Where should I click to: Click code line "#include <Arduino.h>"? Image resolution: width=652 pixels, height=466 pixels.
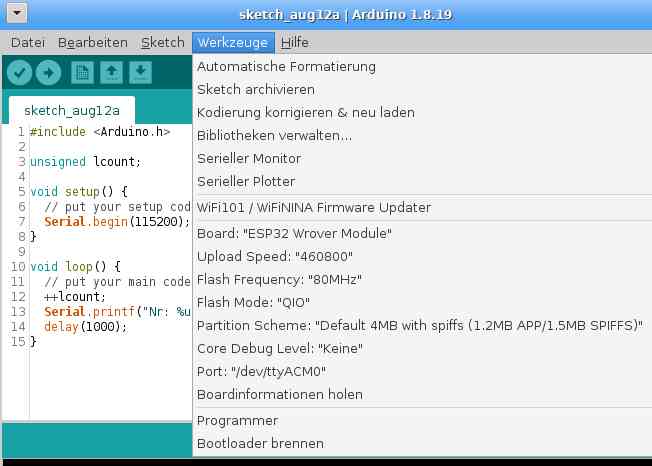(100, 132)
